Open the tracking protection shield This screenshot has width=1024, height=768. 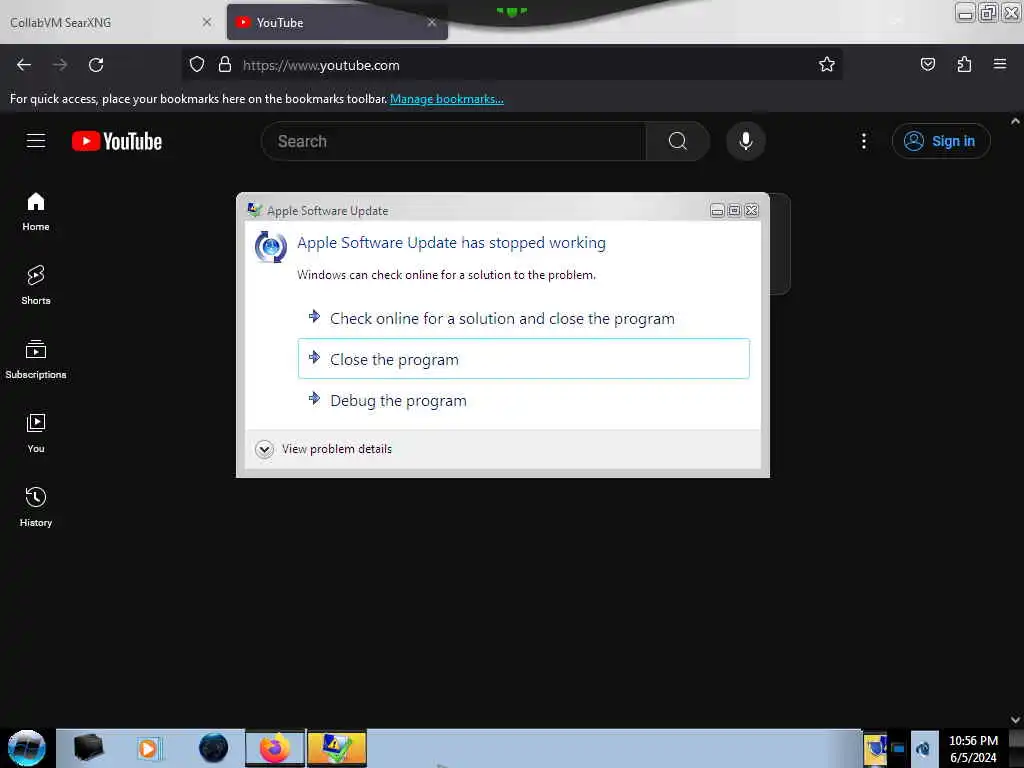point(197,65)
